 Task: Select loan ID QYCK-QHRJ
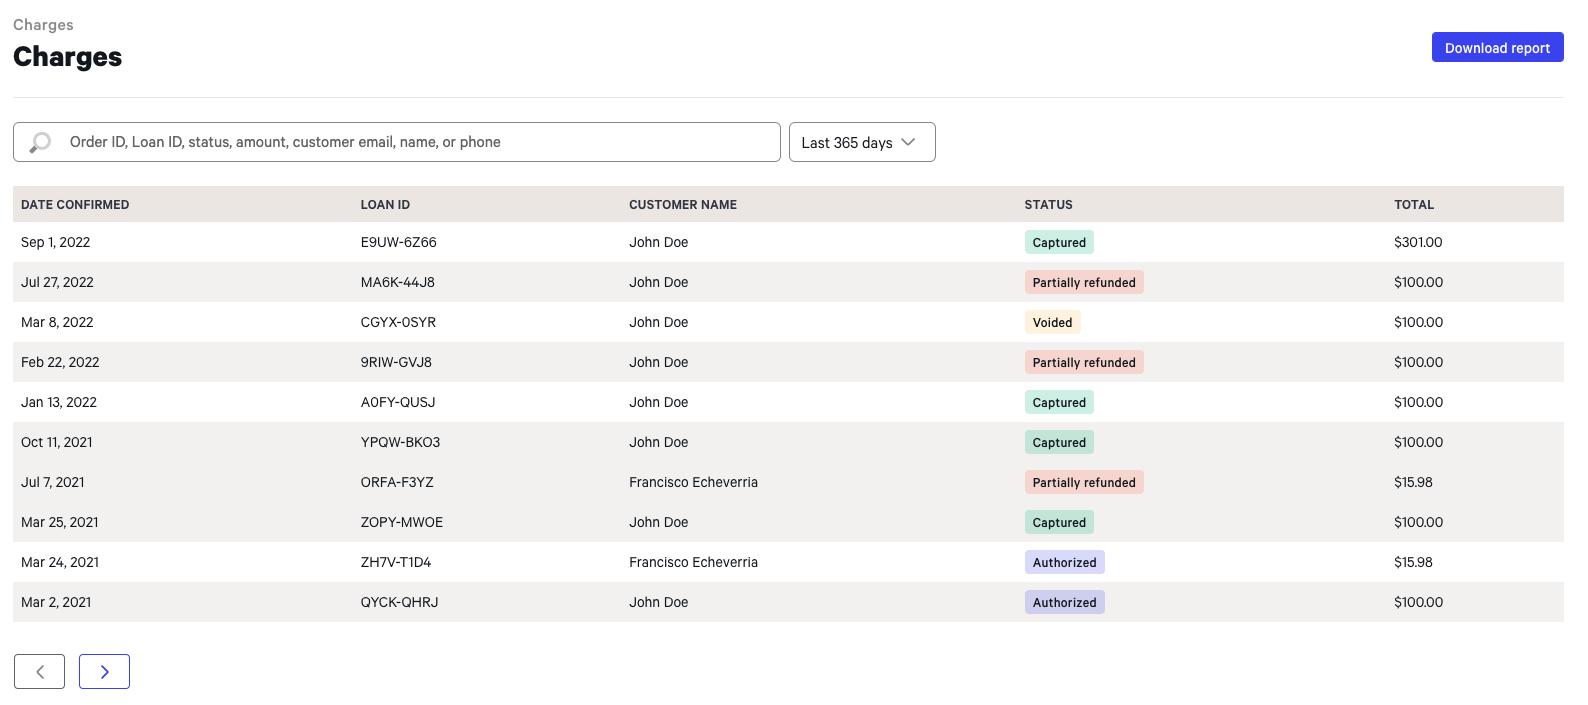pos(399,602)
